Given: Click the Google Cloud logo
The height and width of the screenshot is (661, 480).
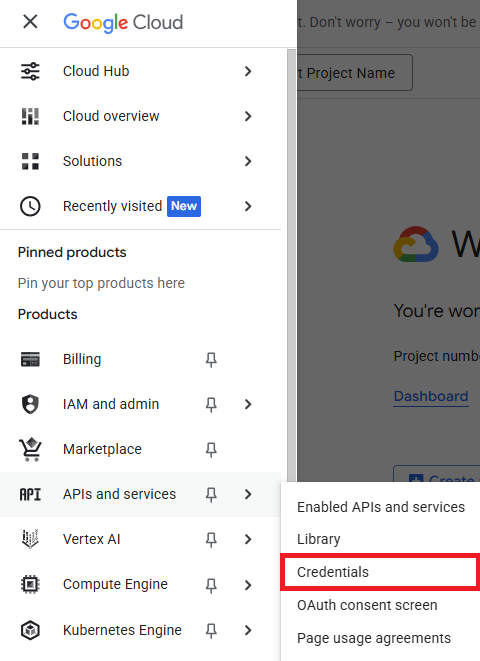Looking at the screenshot, I should [123, 22].
